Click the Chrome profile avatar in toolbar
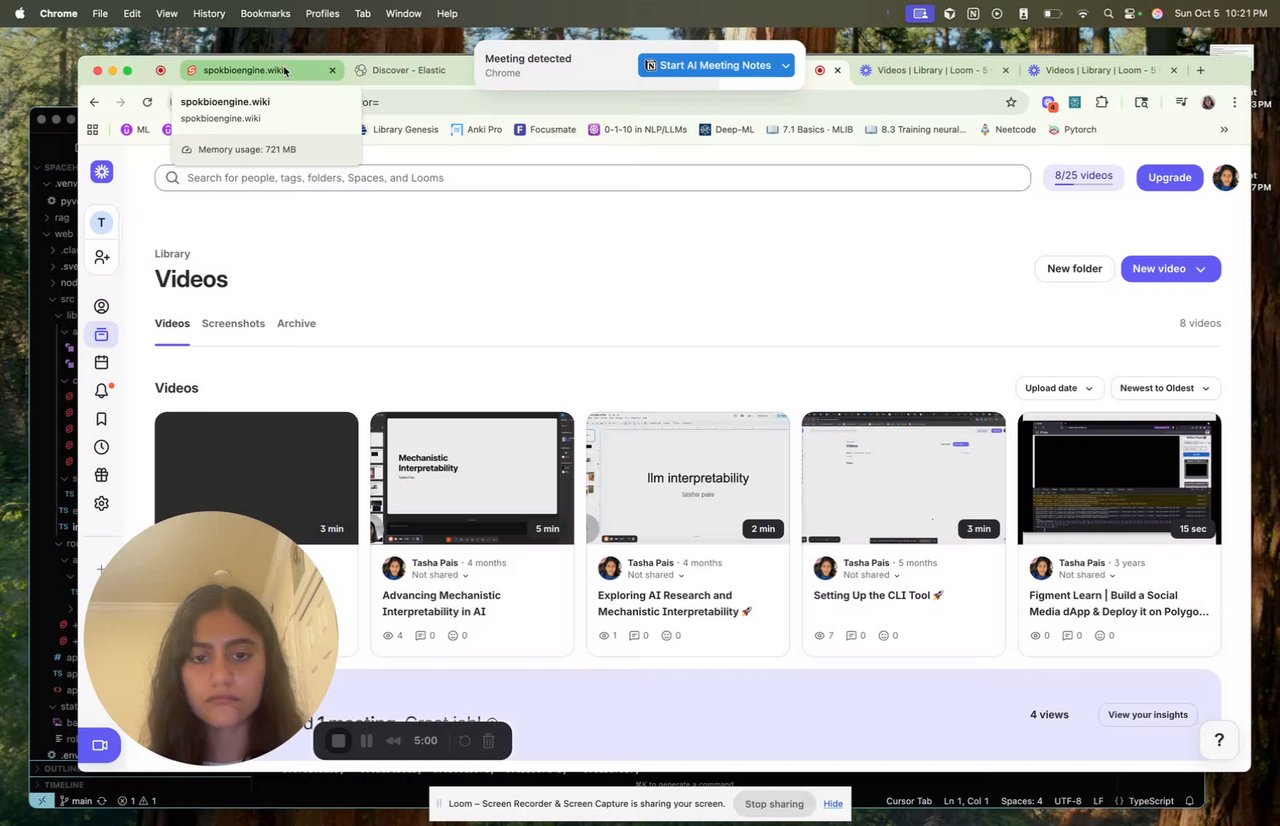This screenshot has height=826, width=1280. [x=1208, y=102]
